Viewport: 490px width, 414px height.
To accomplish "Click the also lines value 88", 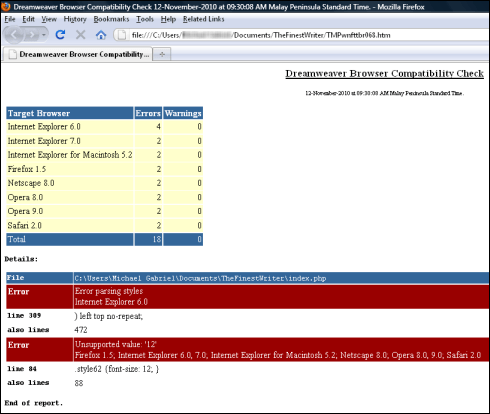I will [x=79, y=383].
